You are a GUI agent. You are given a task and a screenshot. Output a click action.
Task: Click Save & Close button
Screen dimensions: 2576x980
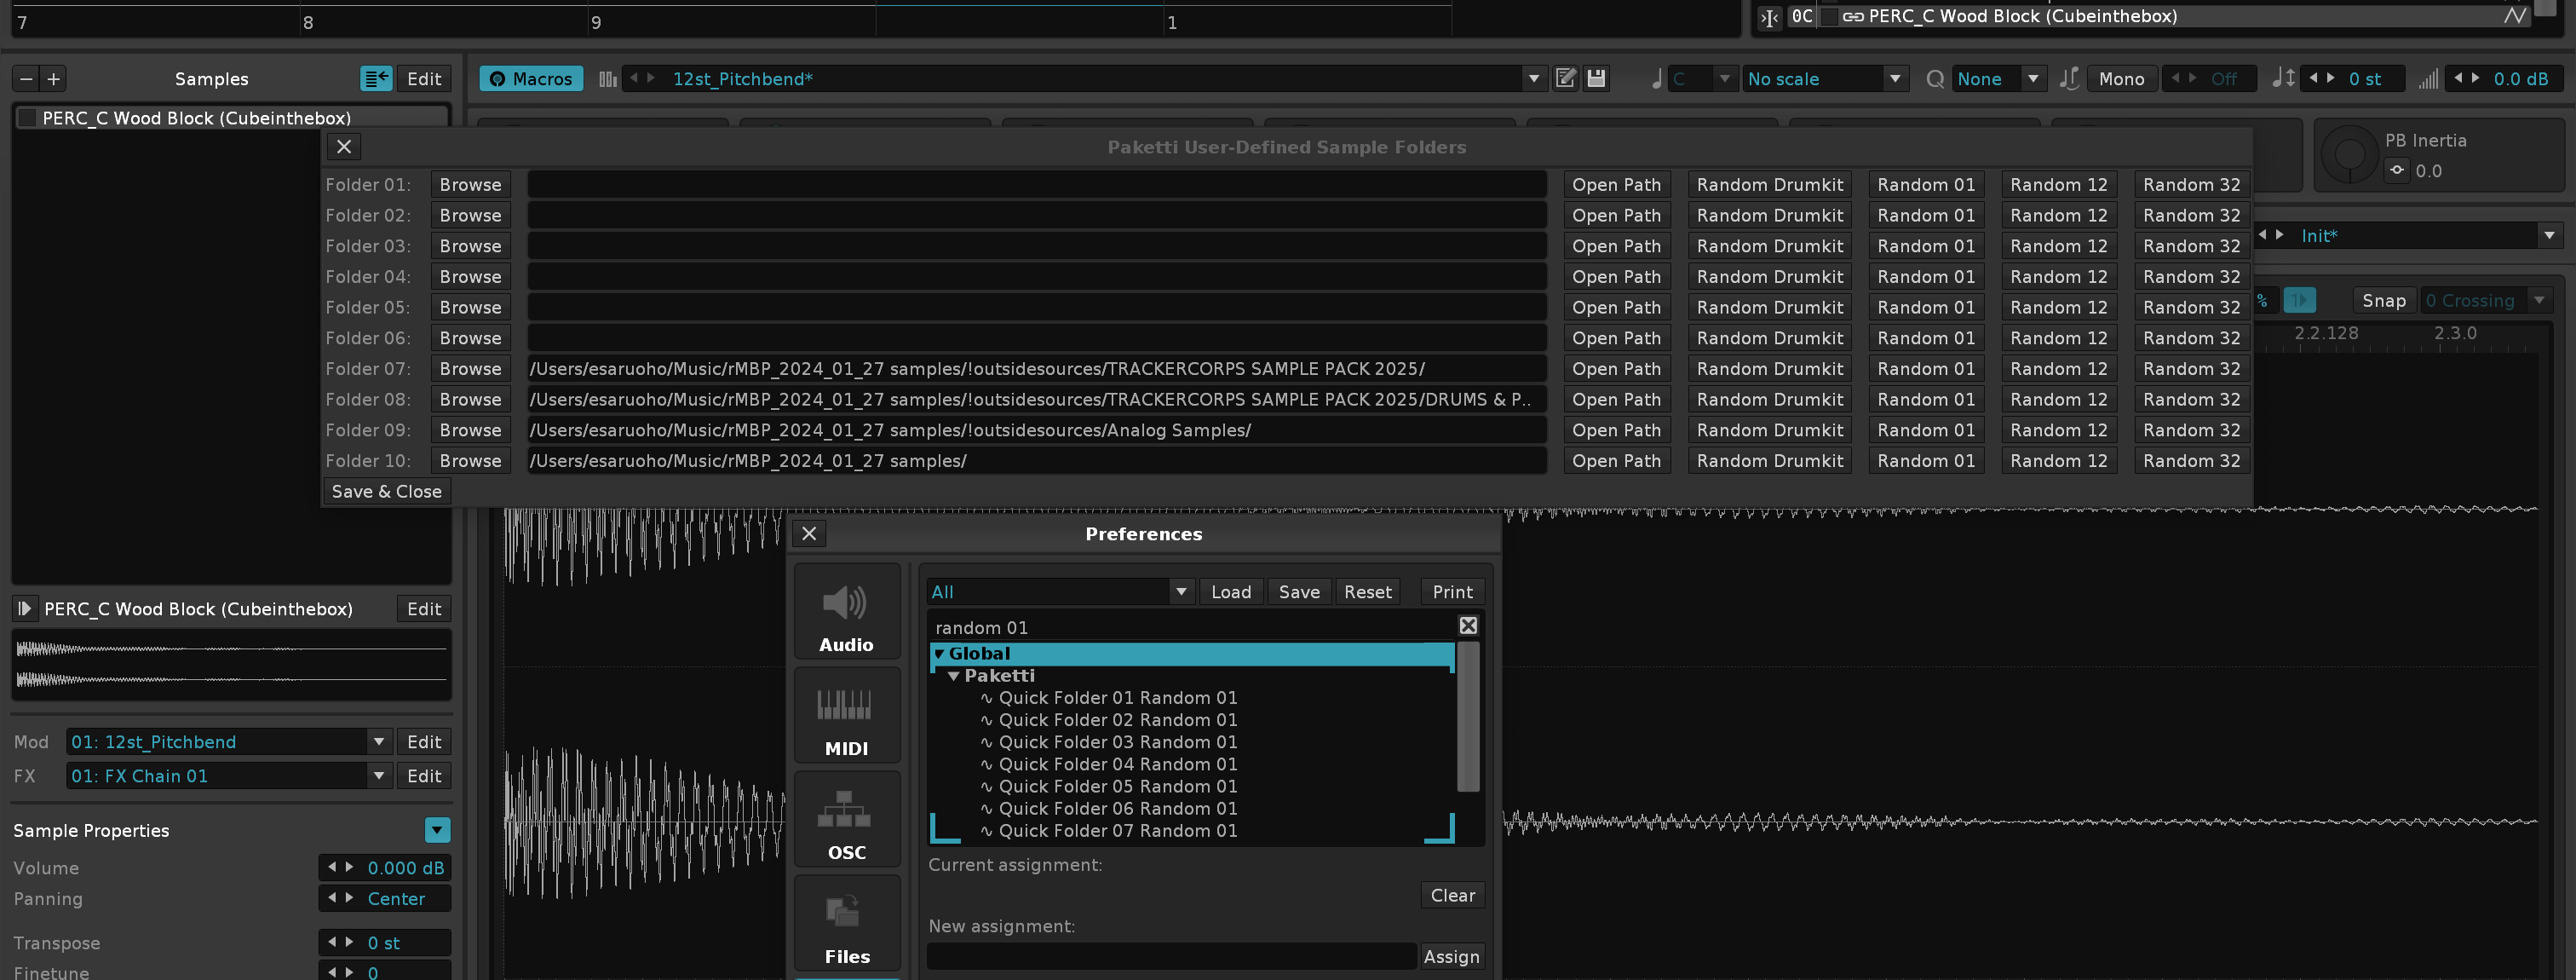(386, 492)
